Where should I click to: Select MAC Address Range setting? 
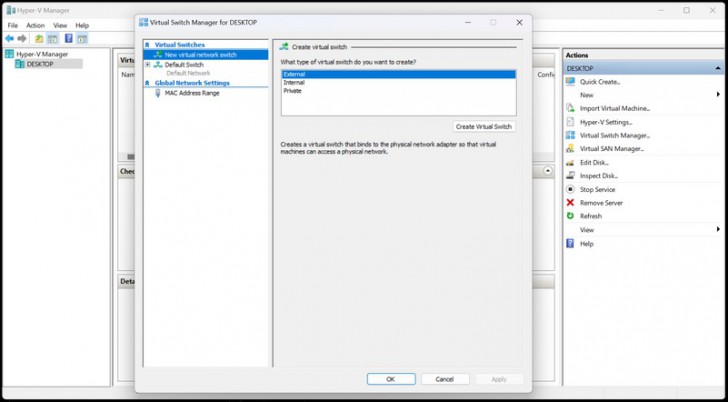click(x=192, y=93)
